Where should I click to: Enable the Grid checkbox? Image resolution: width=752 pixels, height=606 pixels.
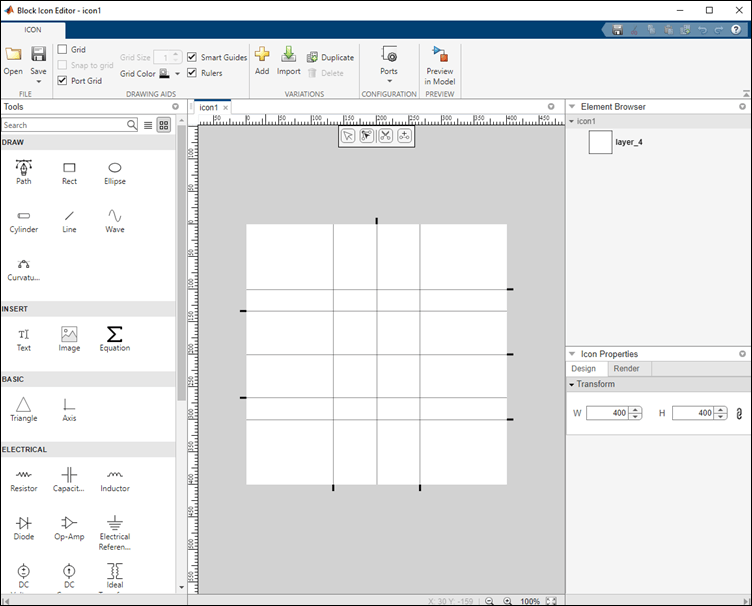[62, 49]
